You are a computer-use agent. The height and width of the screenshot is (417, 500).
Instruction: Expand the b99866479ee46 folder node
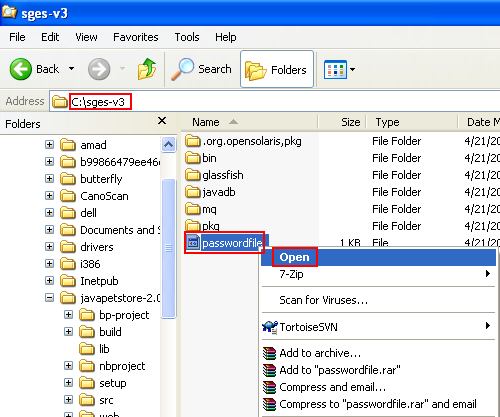(x=49, y=162)
